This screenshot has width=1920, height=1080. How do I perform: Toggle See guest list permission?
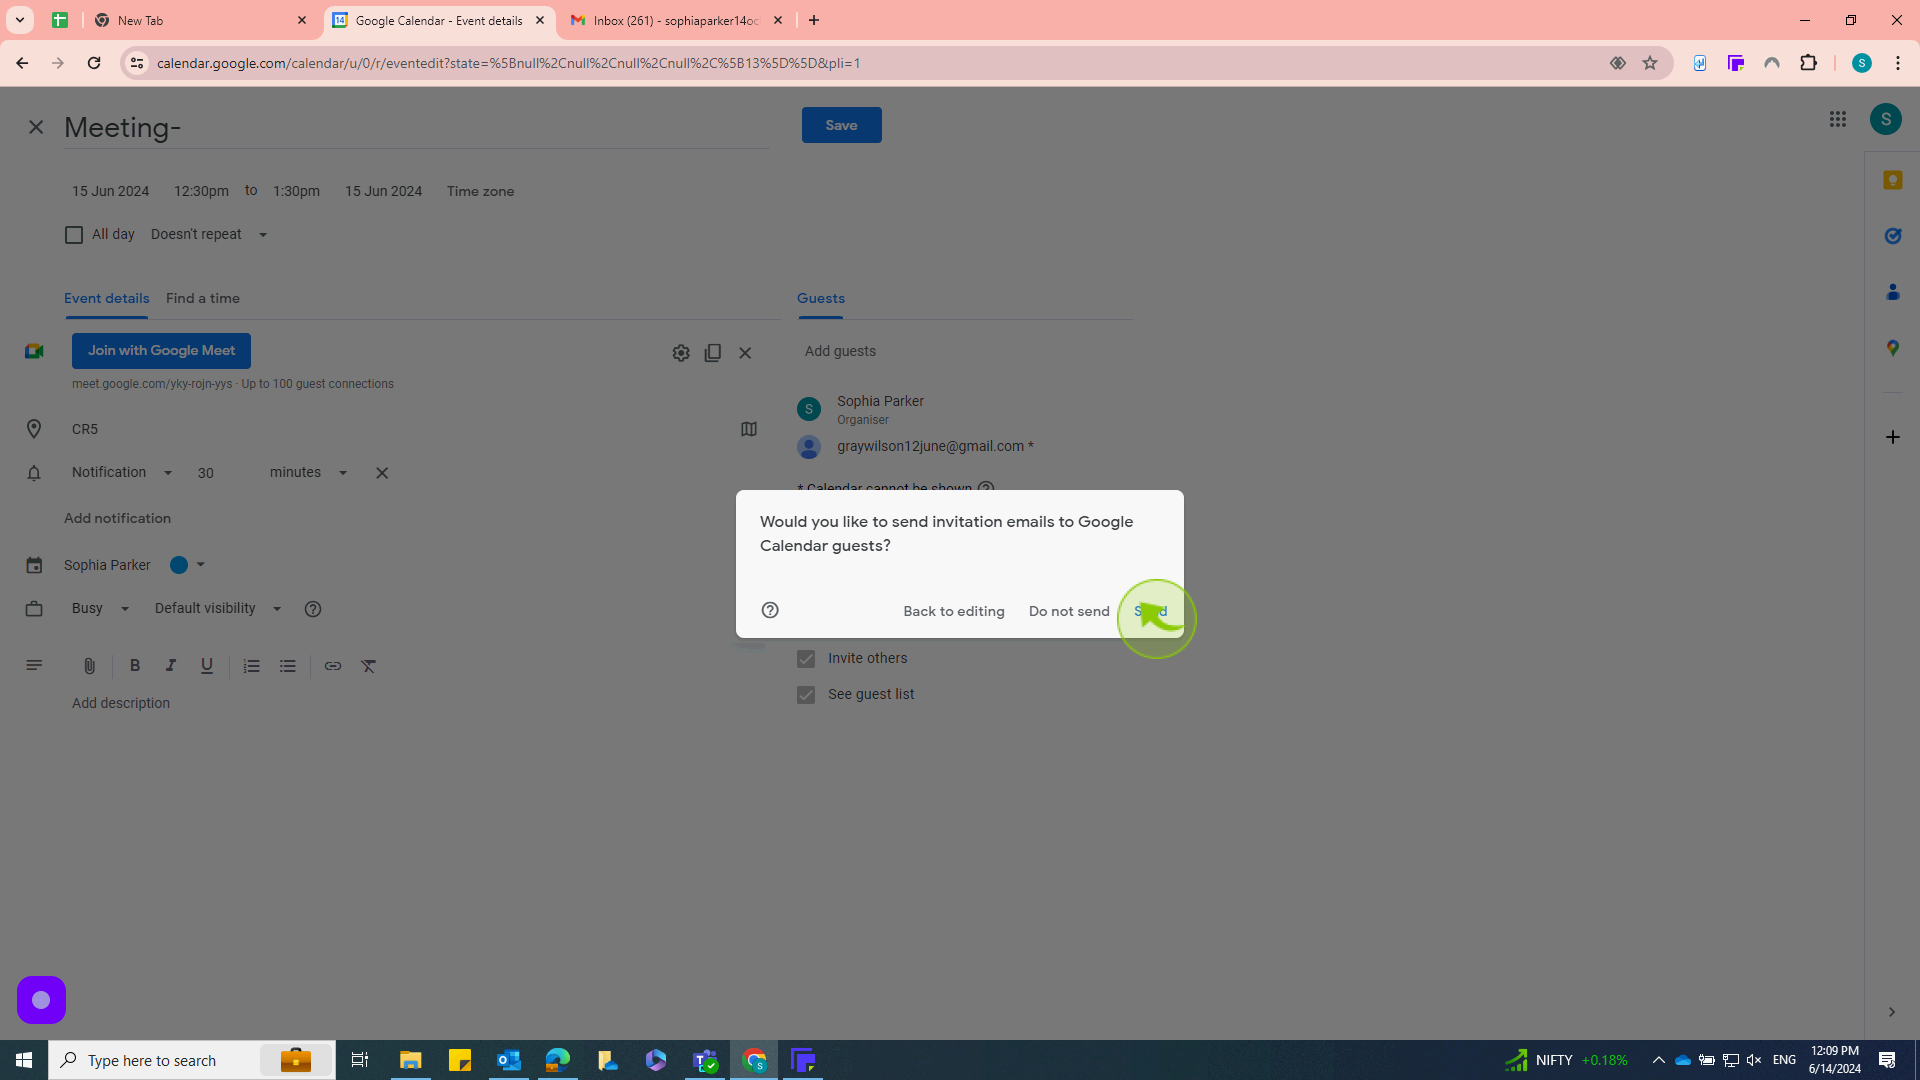(x=806, y=695)
